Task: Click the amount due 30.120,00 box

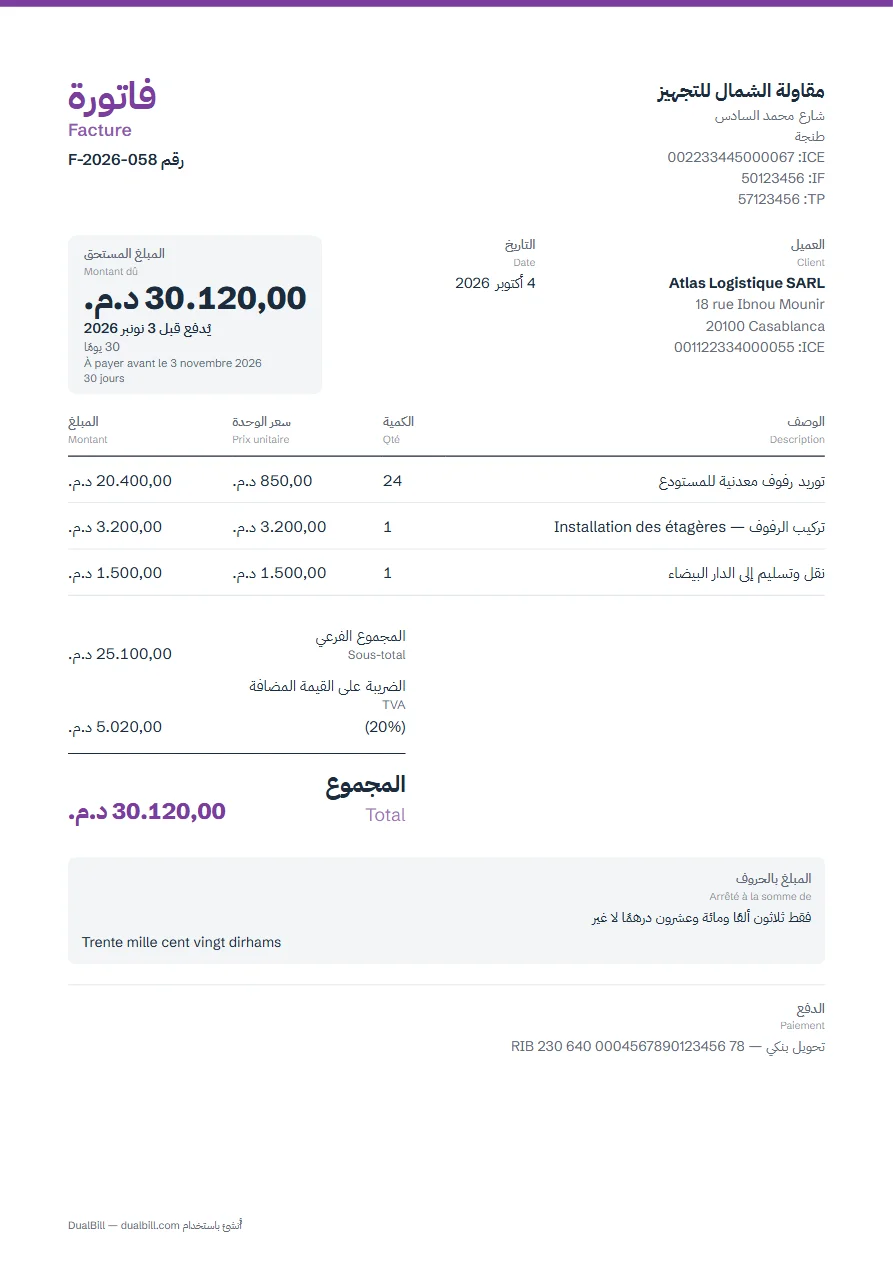Action: (195, 314)
